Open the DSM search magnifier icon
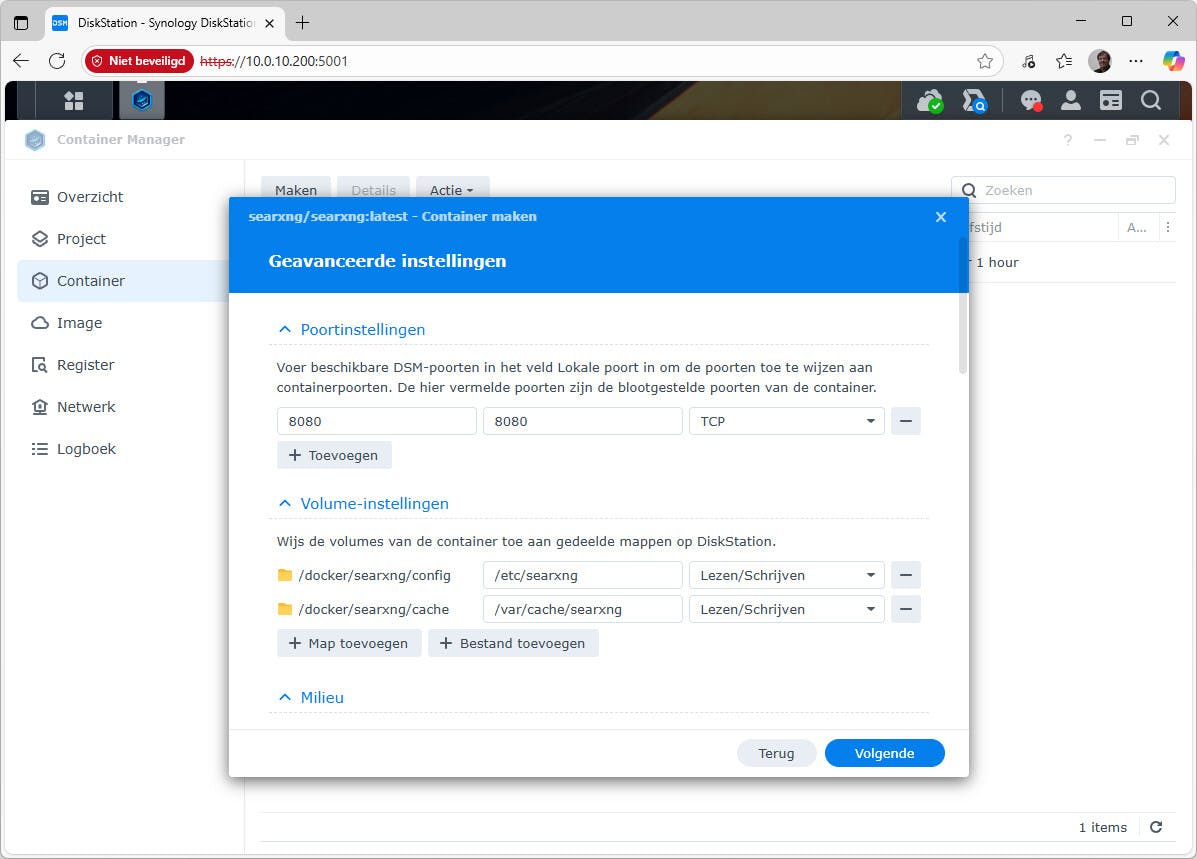The height and width of the screenshot is (859, 1197). (1150, 101)
